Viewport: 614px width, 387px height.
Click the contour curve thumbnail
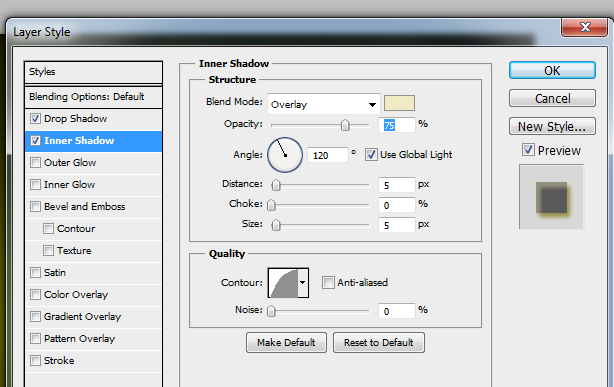point(283,282)
